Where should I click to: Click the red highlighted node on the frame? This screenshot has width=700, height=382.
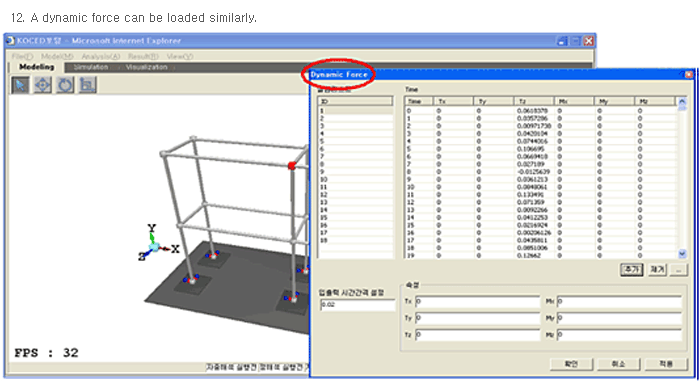pos(292,166)
